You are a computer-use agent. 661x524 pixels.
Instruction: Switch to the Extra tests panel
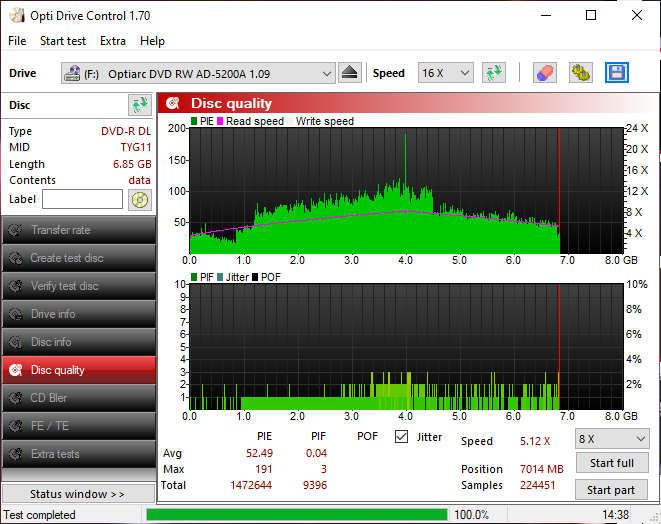tap(79, 454)
